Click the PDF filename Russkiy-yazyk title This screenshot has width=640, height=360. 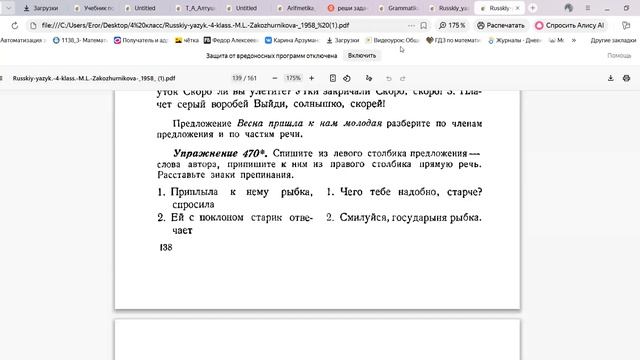pos(94,78)
